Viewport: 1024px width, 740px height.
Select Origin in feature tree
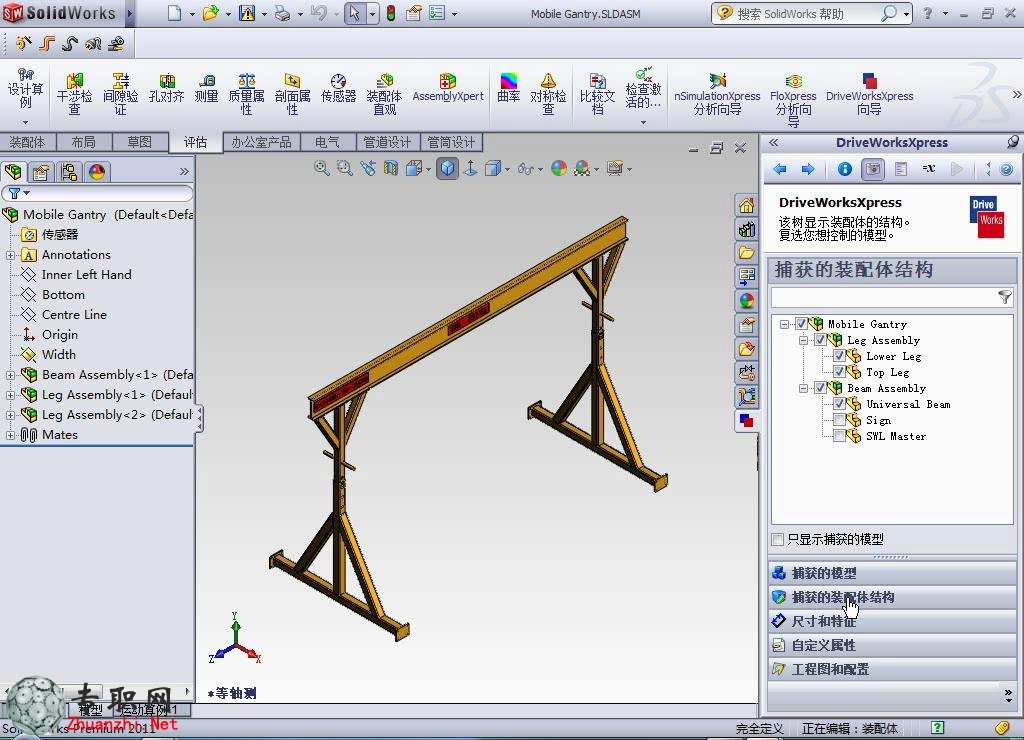[x=59, y=335]
